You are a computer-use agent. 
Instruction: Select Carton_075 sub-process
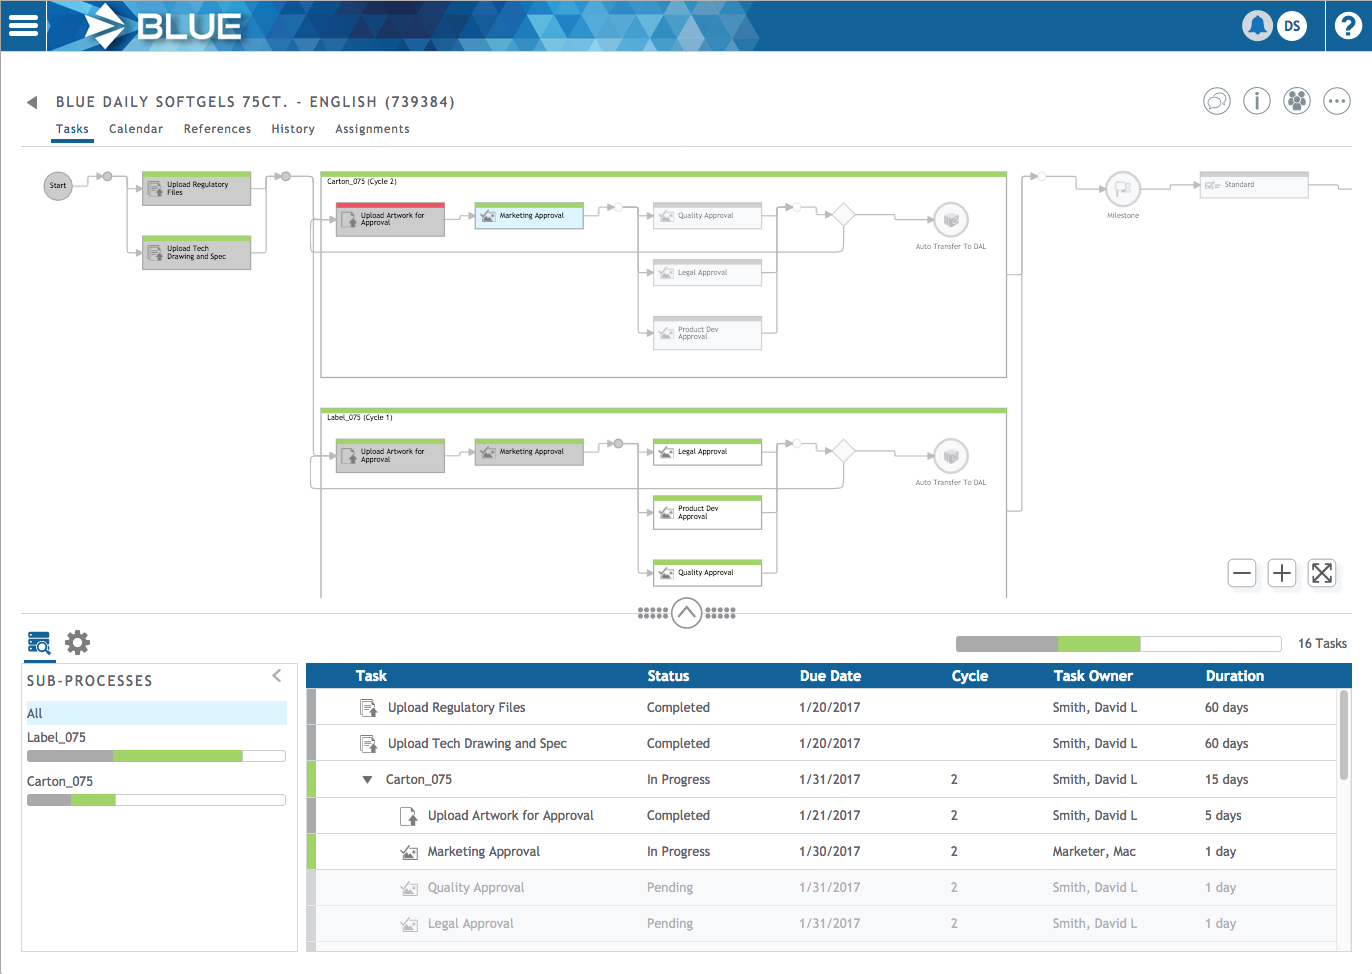(x=60, y=781)
